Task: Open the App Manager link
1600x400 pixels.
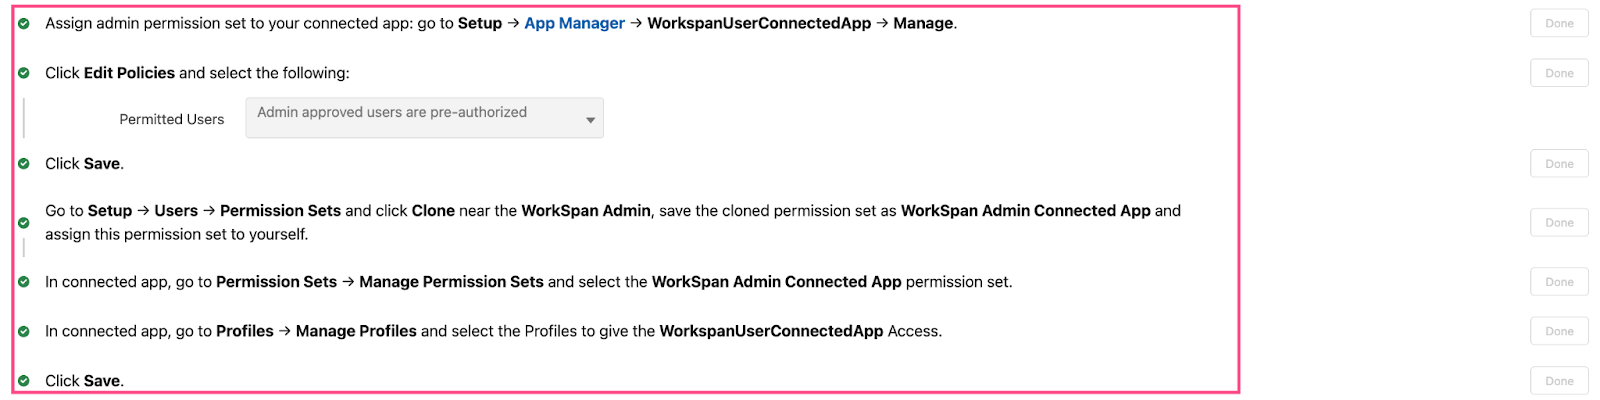Action: (x=574, y=23)
